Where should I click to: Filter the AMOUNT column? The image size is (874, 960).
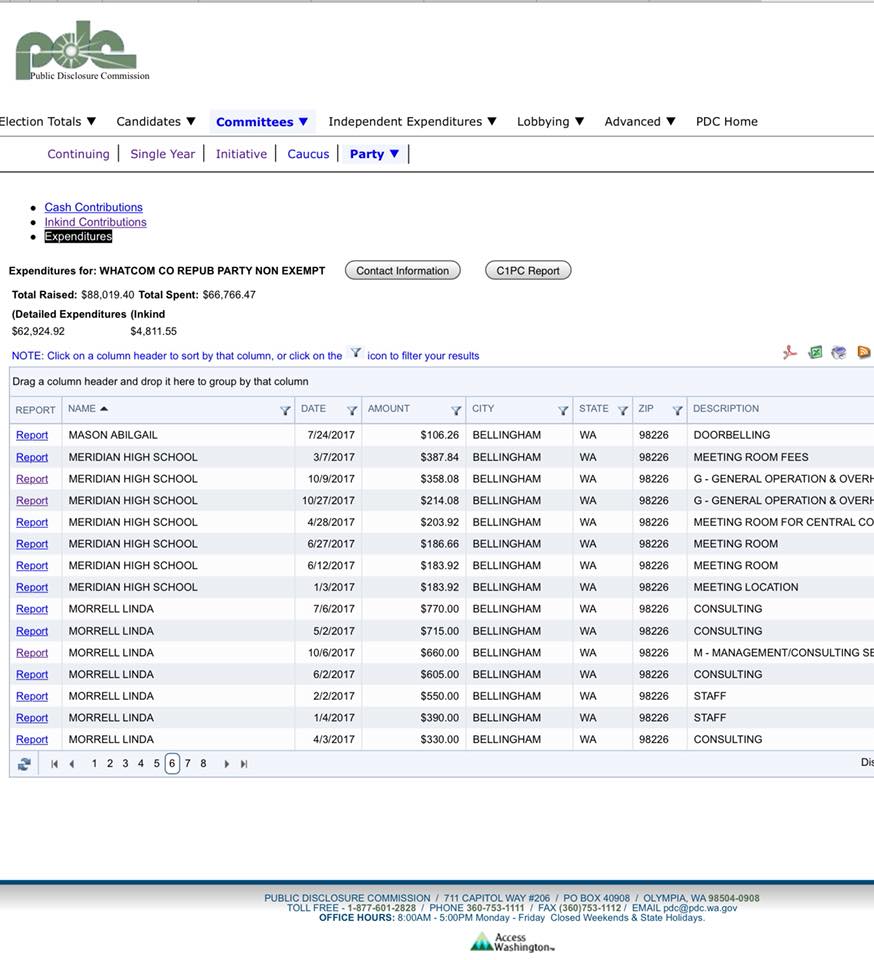[456, 410]
